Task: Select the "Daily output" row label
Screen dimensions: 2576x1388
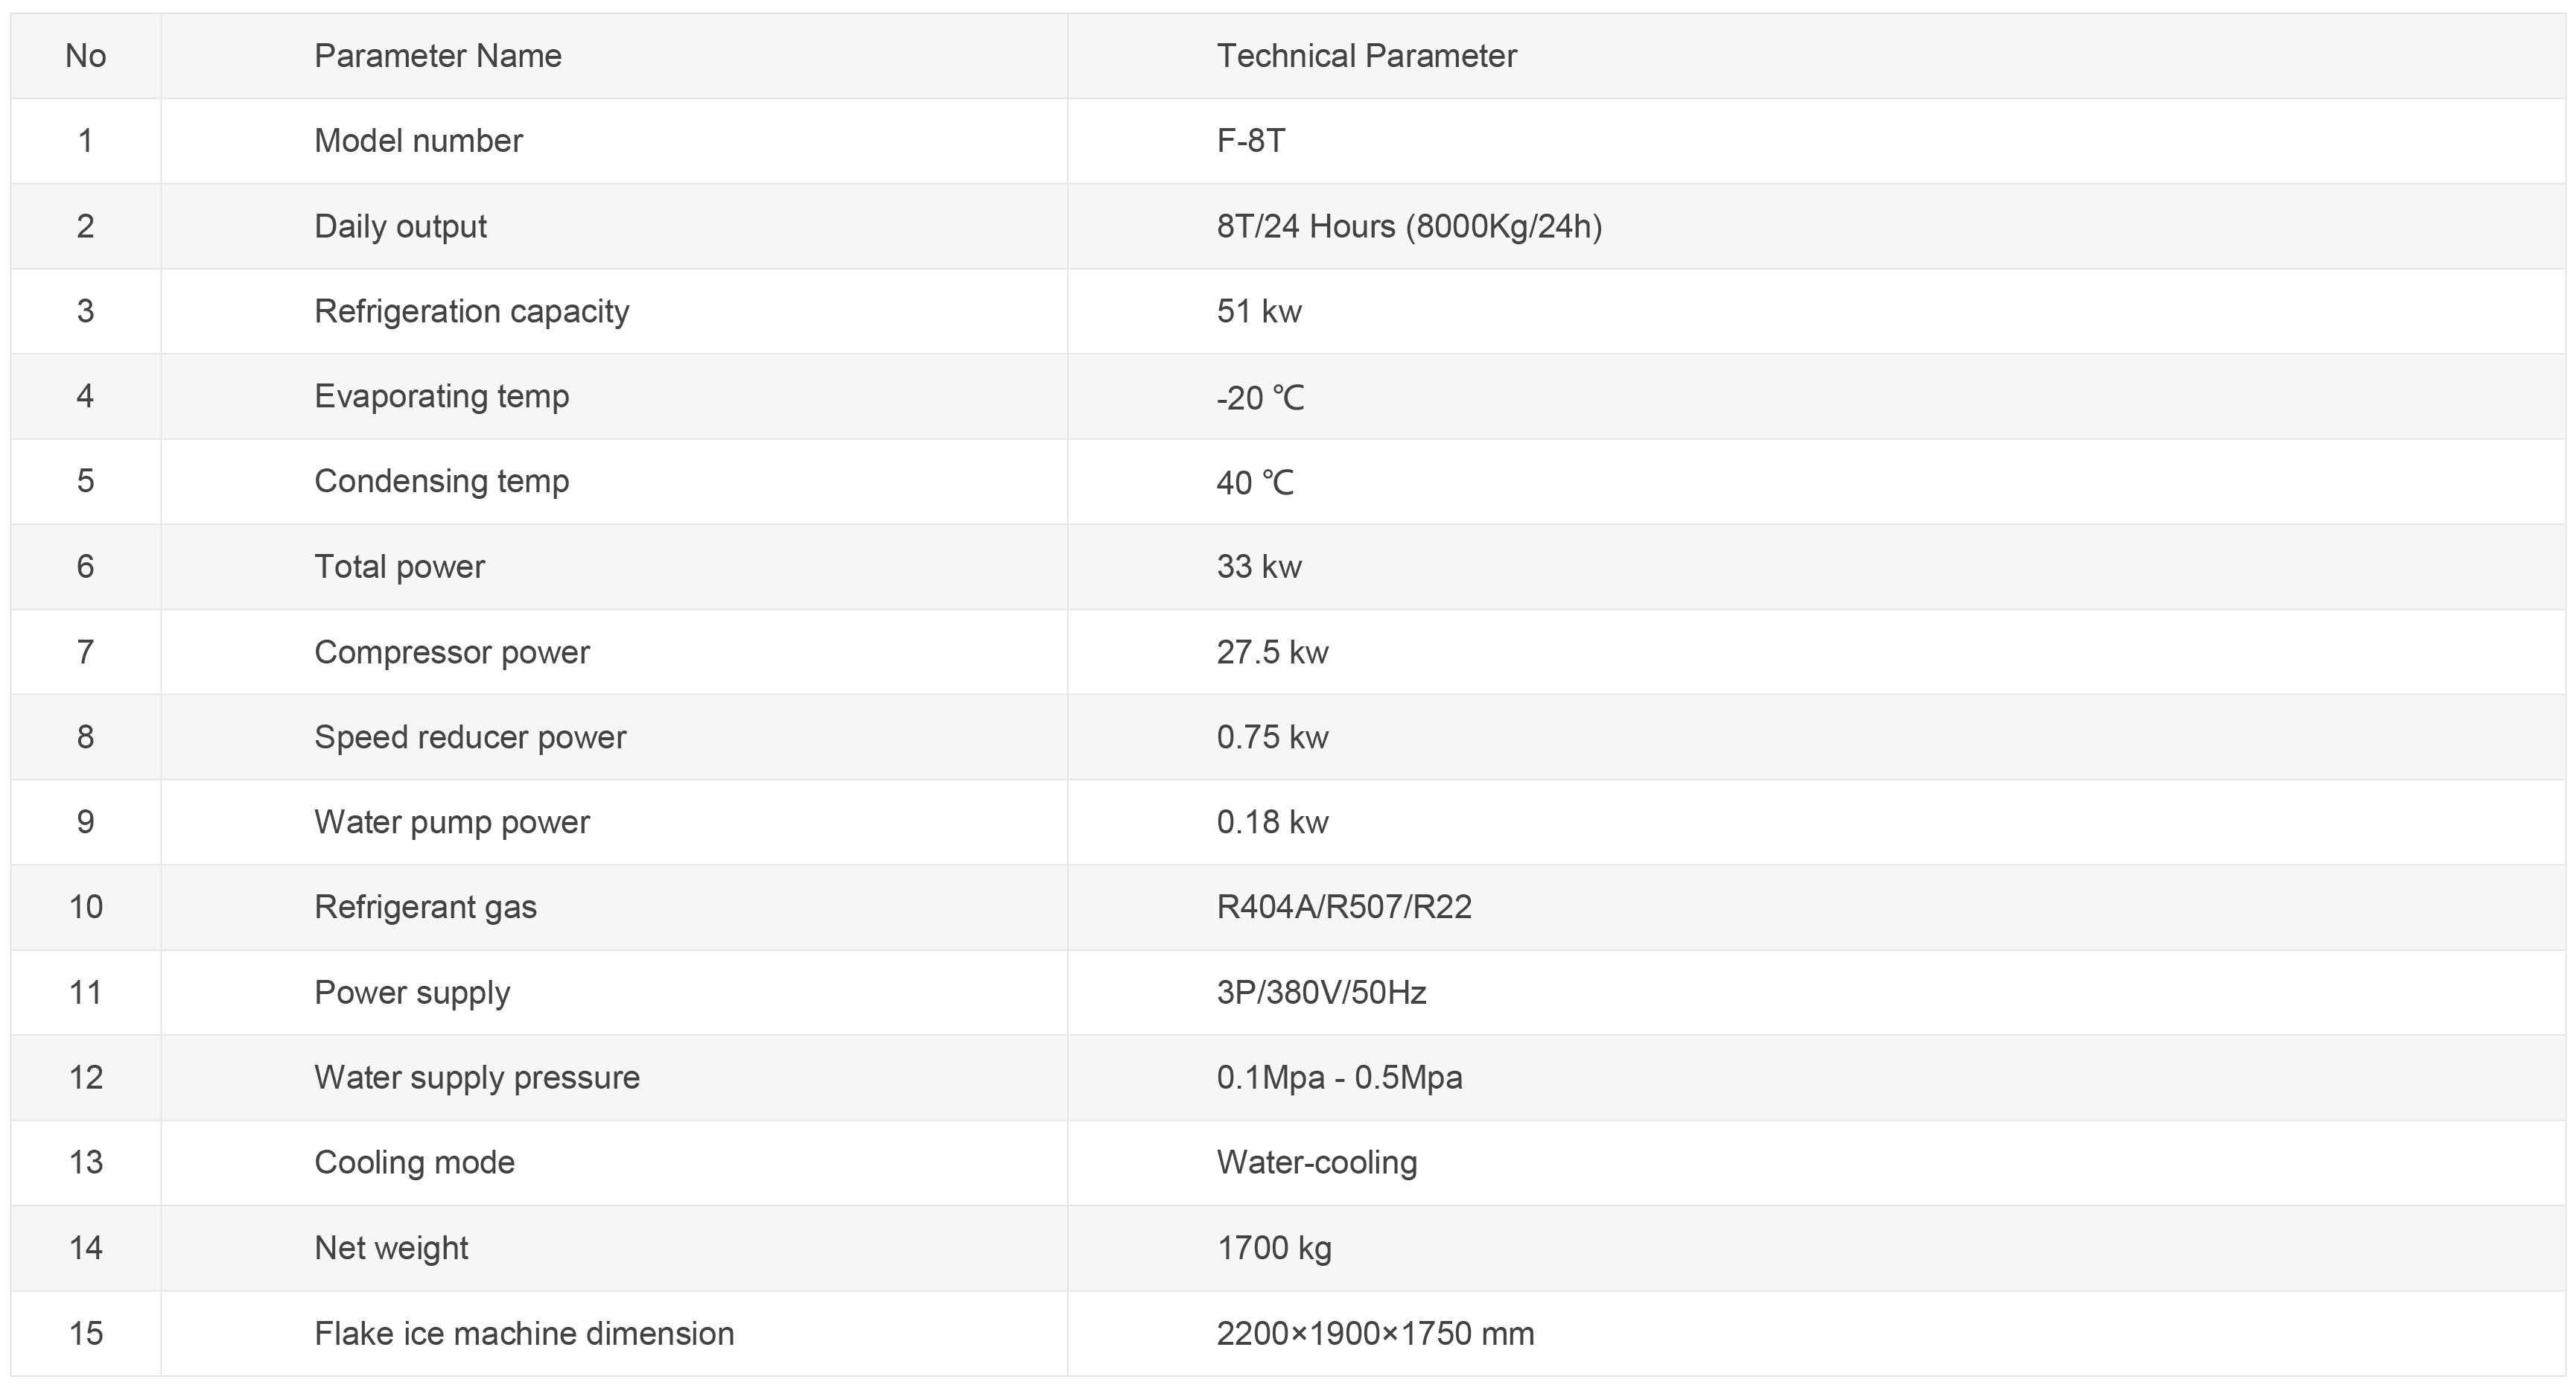Action: (400, 227)
